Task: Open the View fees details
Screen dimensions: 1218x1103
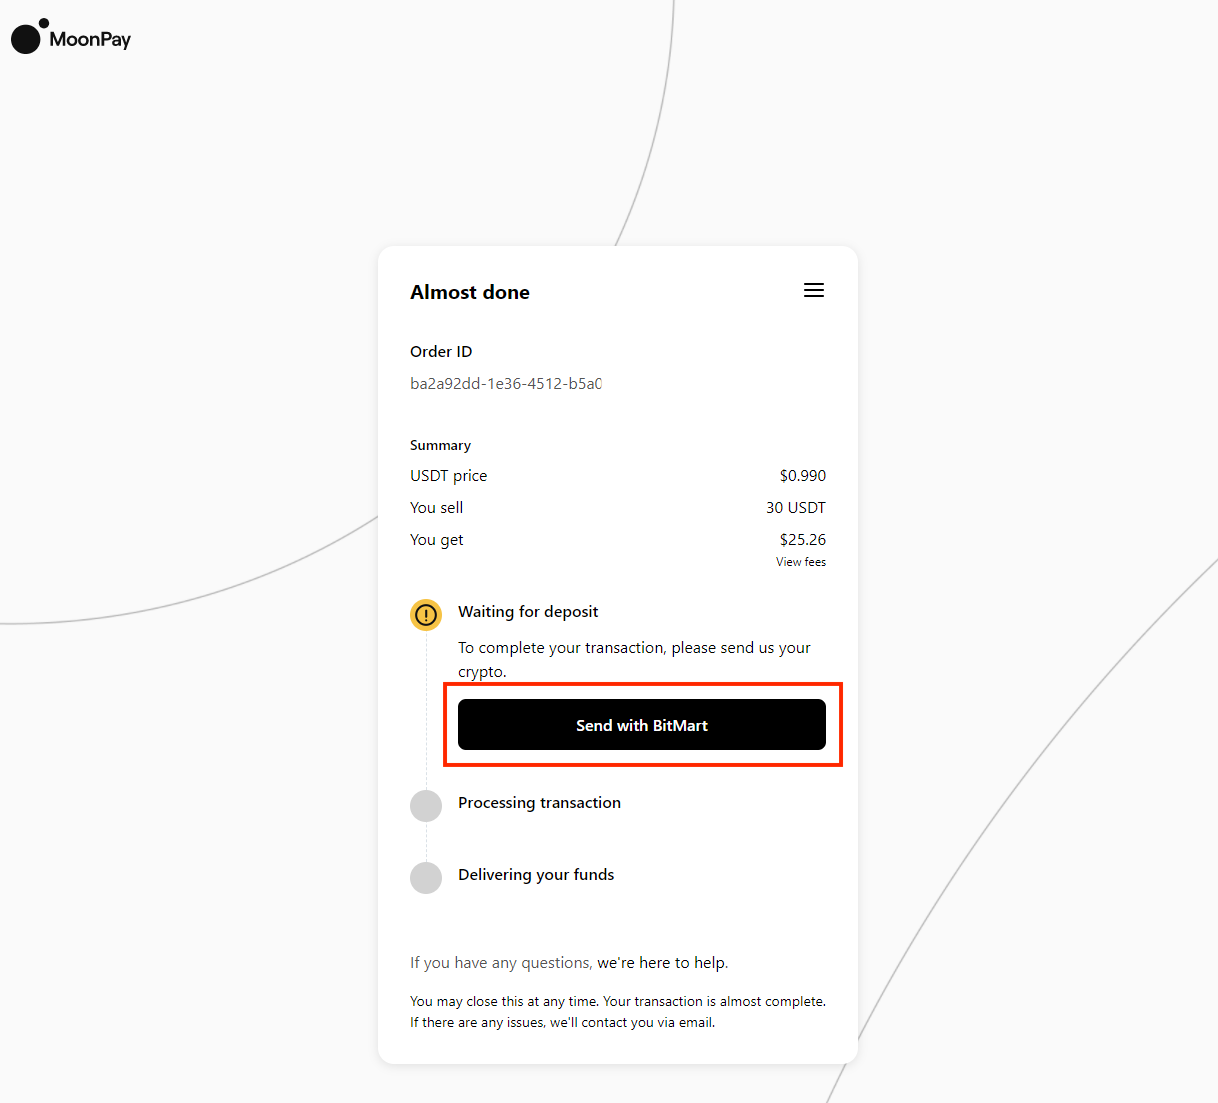Action: [x=800, y=561]
